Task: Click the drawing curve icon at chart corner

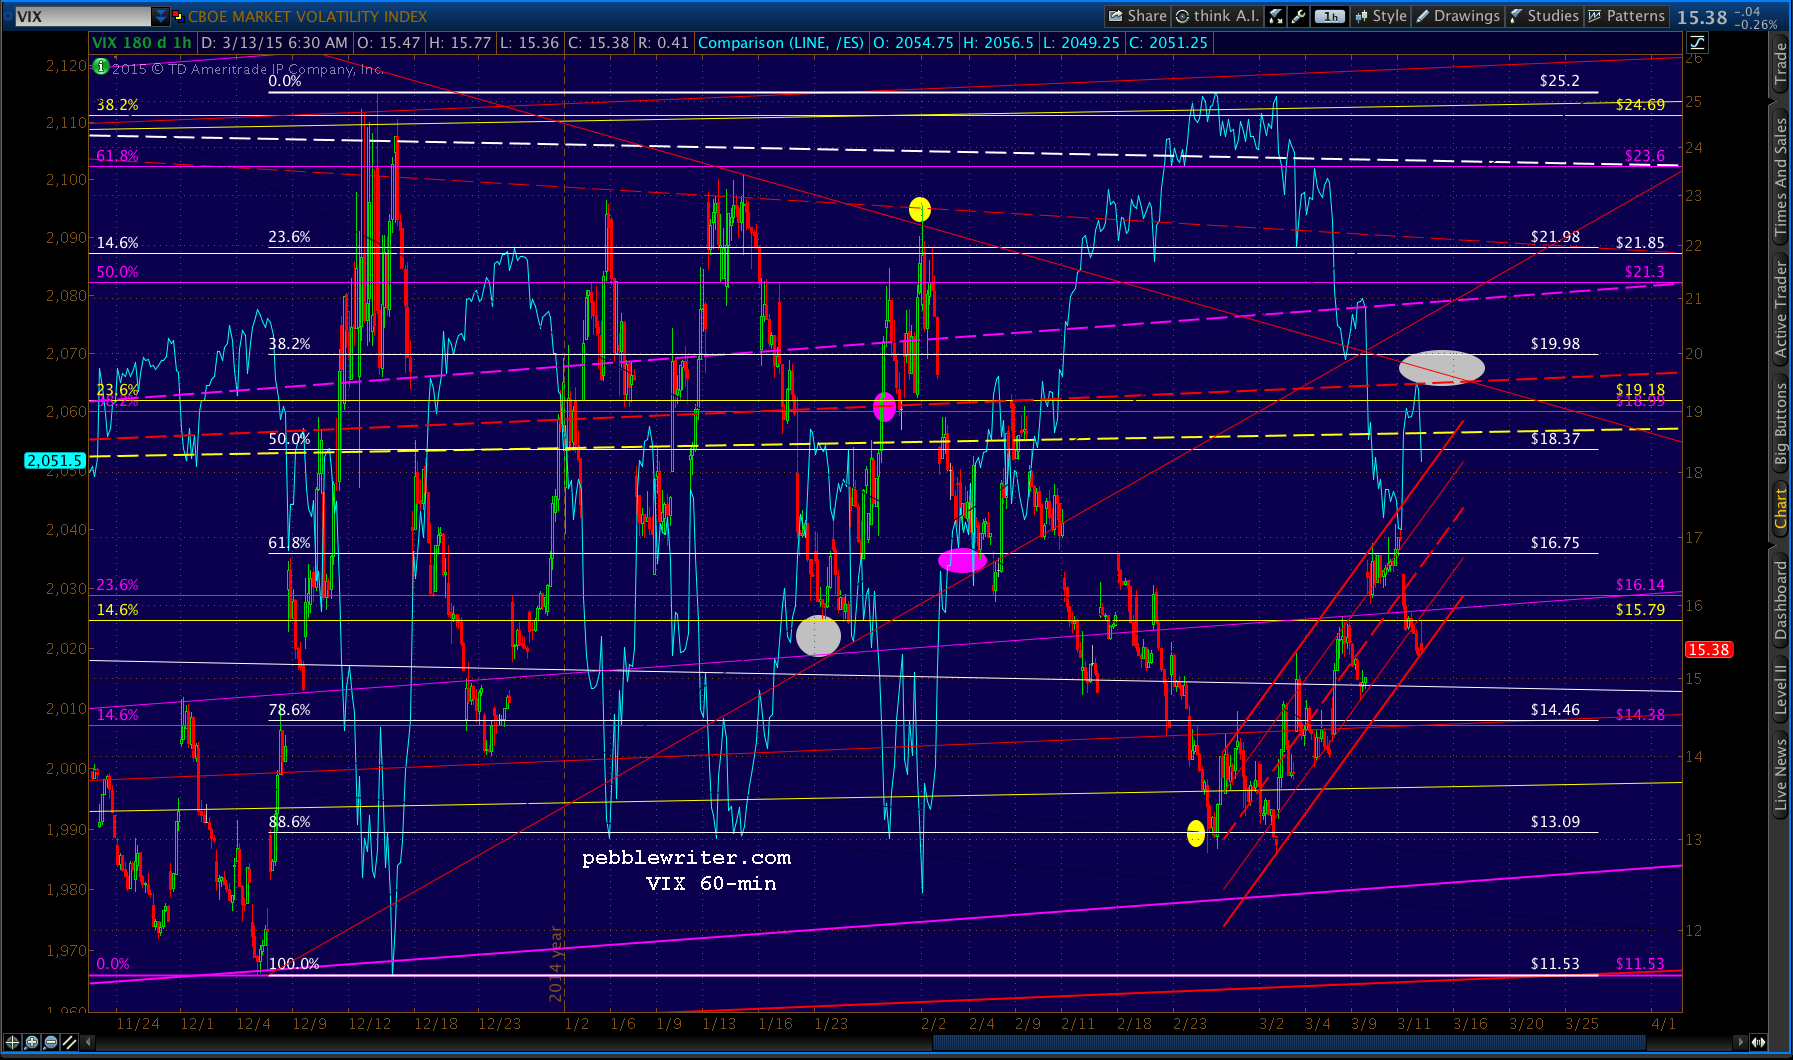Action: tap(1697, 42)
